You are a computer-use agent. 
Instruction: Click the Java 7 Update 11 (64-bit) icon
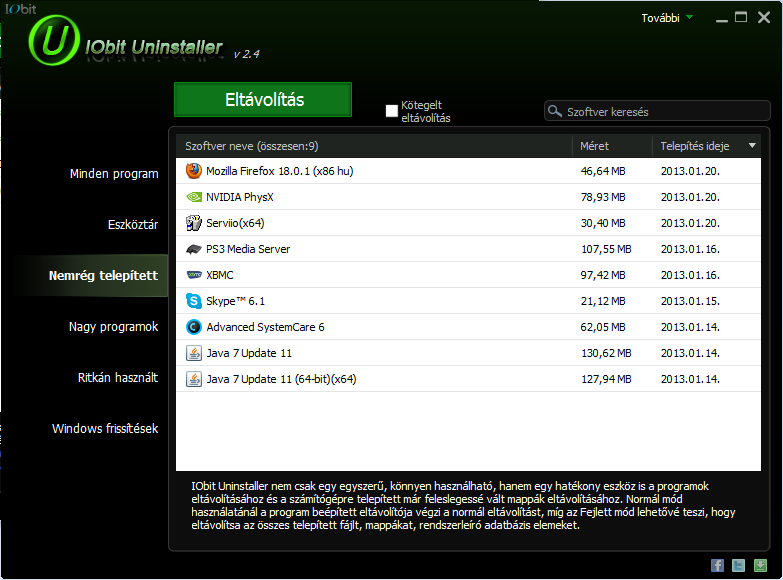(x=194, y=379)
